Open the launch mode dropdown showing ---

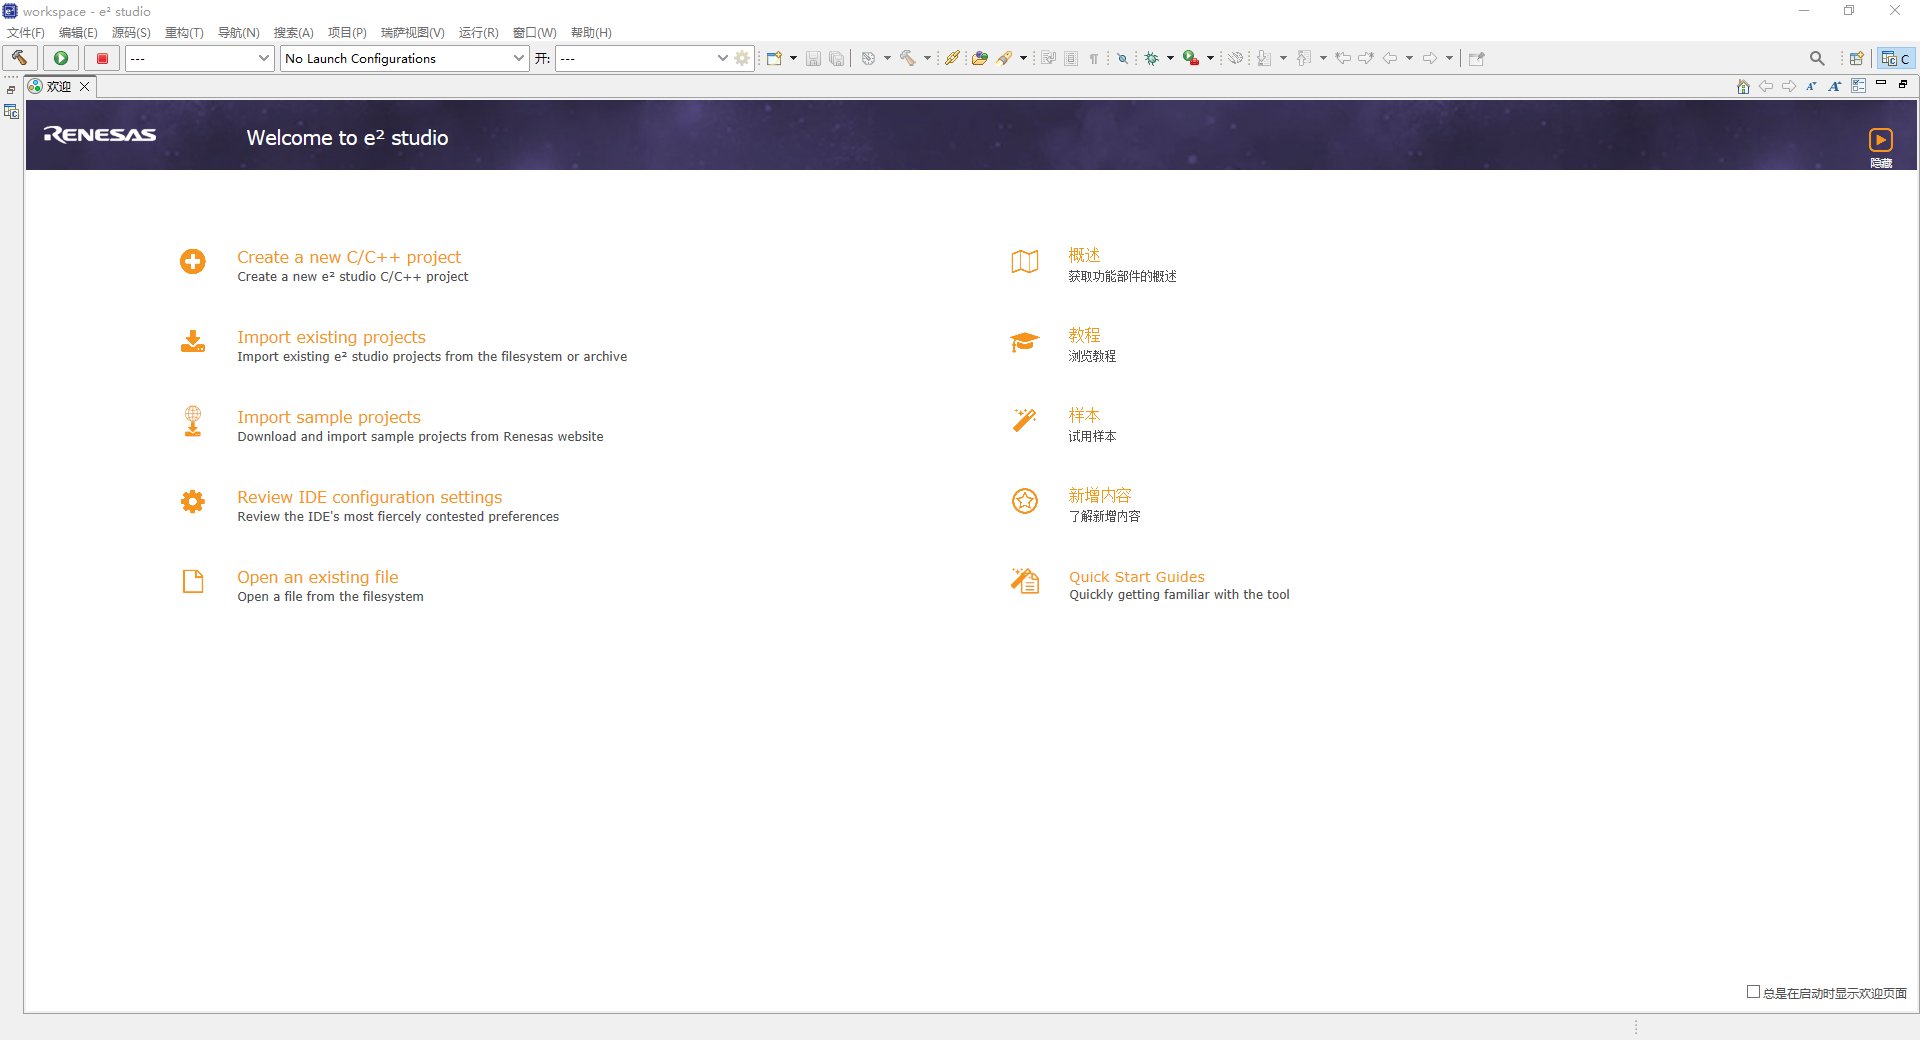199,58
